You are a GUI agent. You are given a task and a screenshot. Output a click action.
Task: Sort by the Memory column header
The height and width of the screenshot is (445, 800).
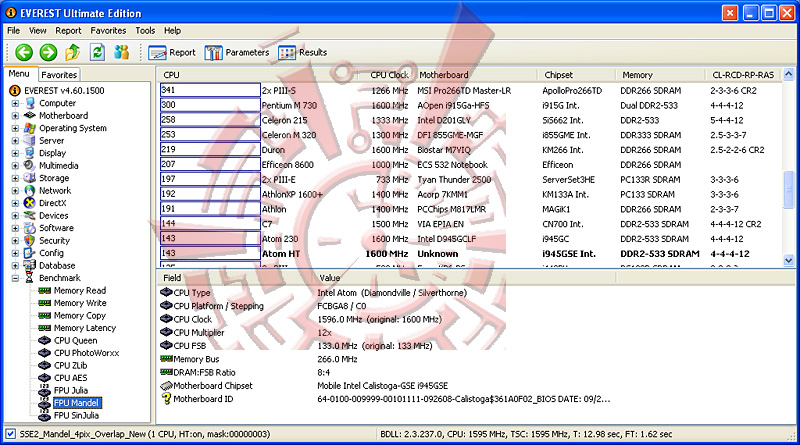661,75
